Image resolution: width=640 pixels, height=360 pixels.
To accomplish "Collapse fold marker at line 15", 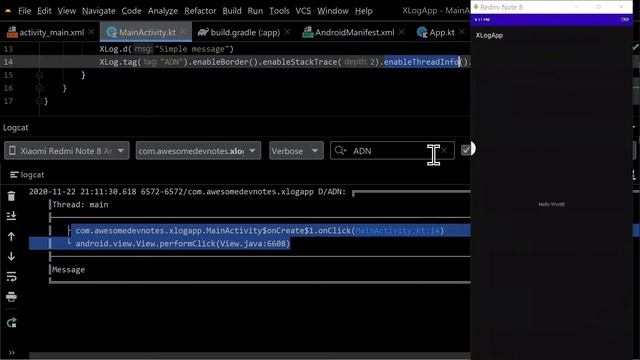I will pyautogui.click(x=40, y=75).
